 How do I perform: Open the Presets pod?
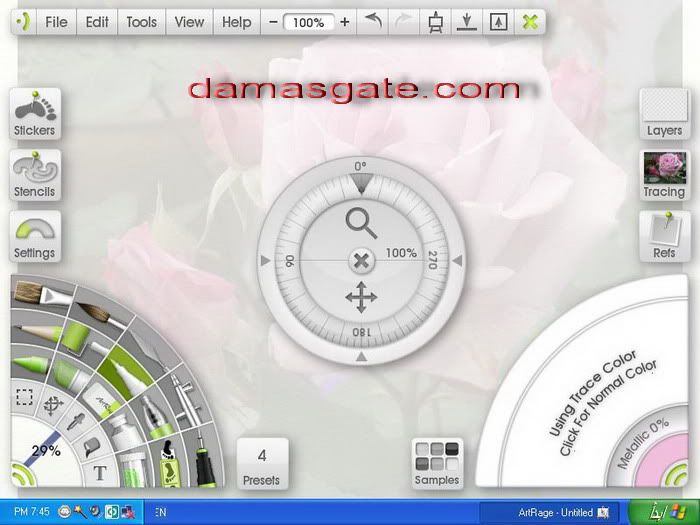pyautogui.click(x=262, y=464)
